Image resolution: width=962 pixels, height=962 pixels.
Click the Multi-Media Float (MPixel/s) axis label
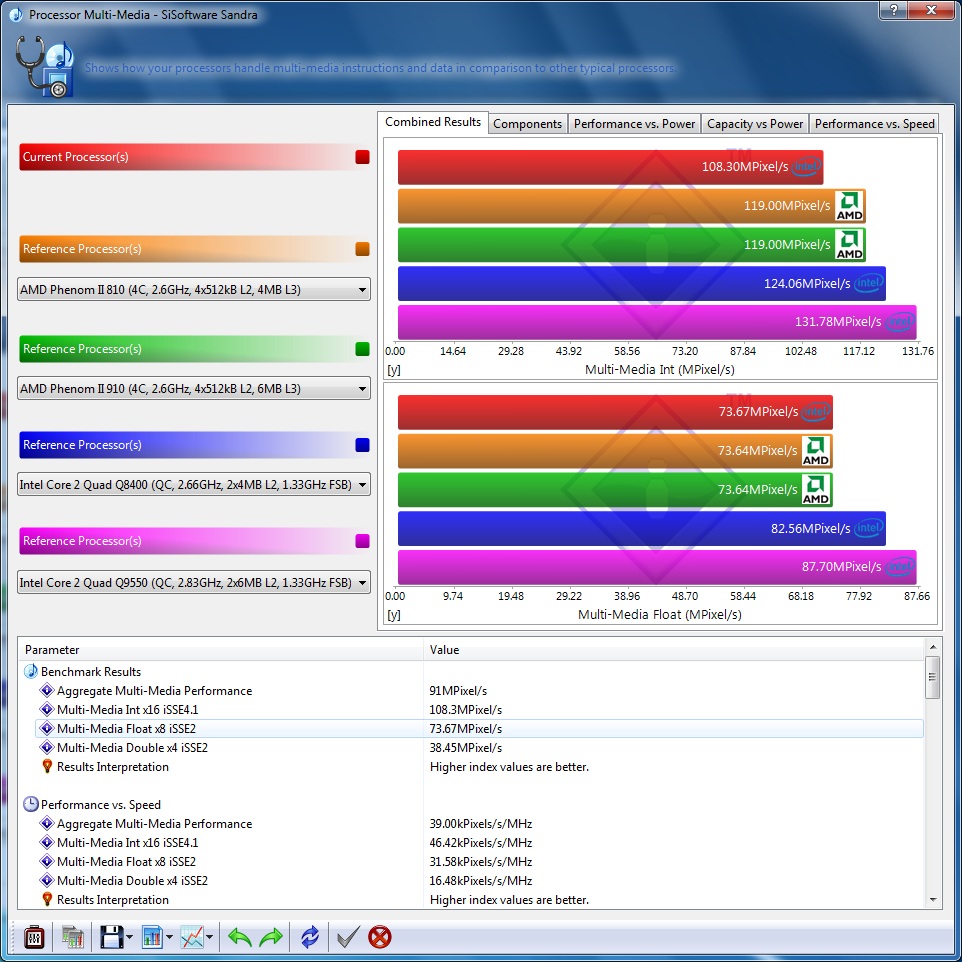[x=660, y=614]
